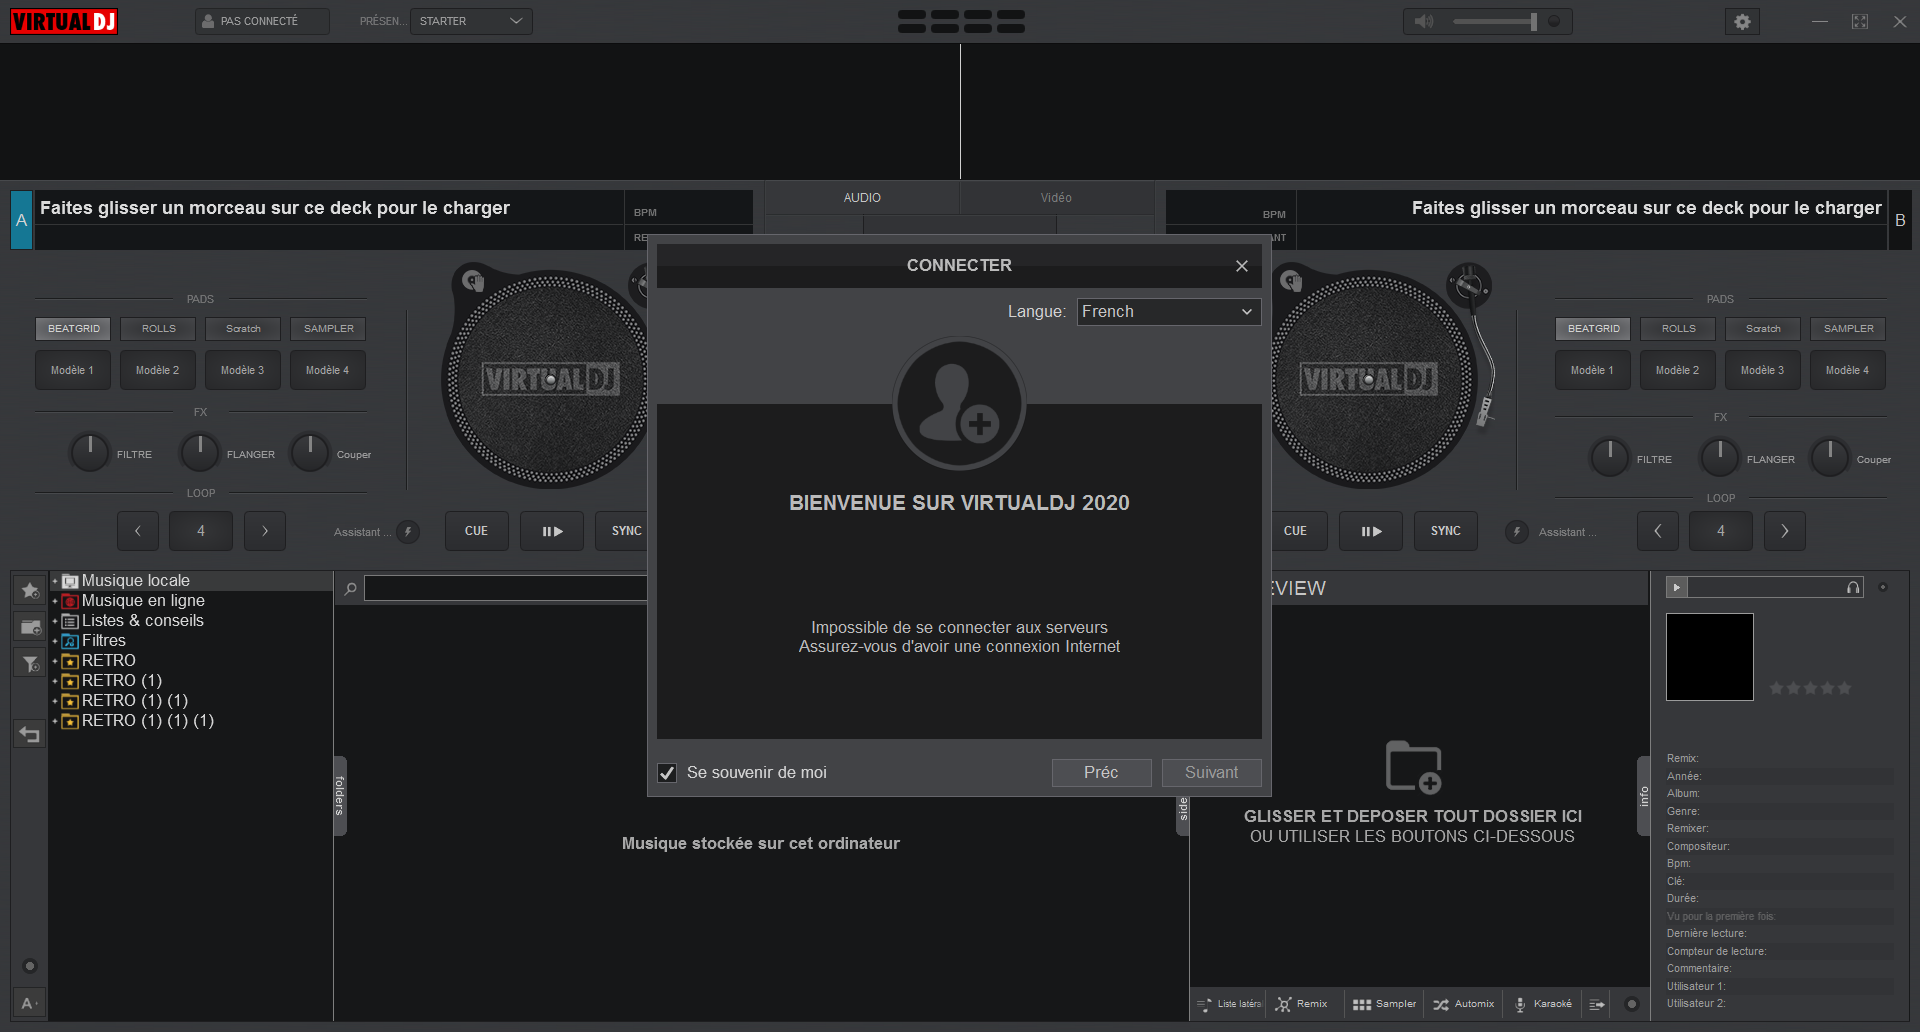Toggle SAMPLER pads mode on deck B
Image resolution: width=1920 pixels, height=1032 pixels.
point(1848,329)
